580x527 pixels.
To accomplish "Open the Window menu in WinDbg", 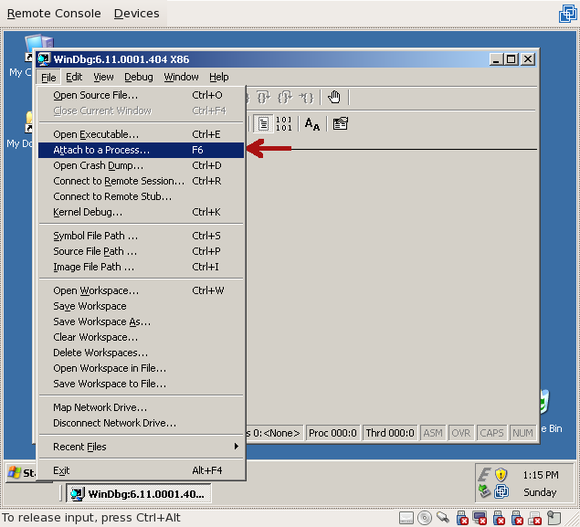I will tap(181, 77).
